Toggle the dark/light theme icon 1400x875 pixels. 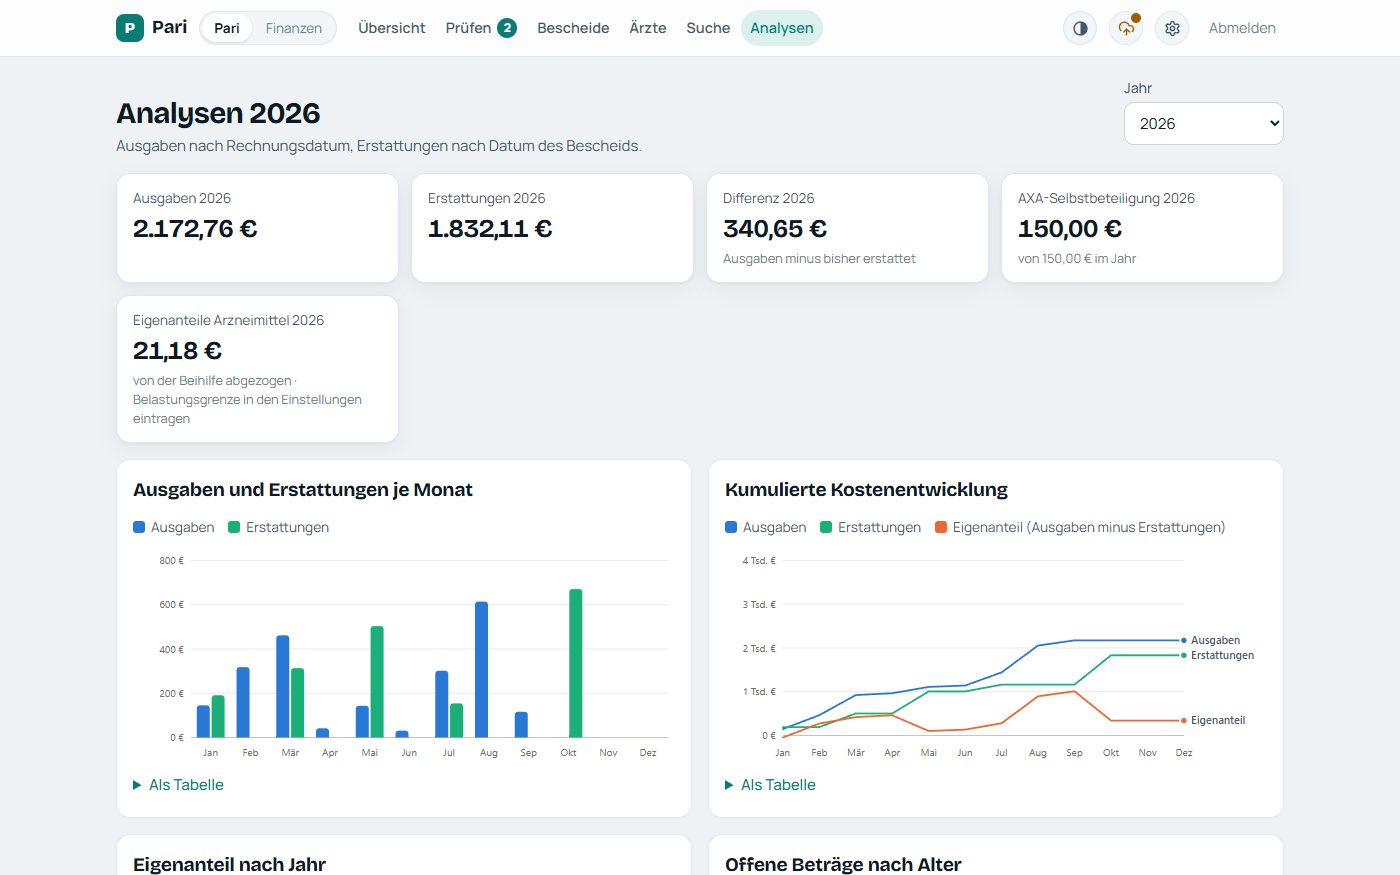(x=1080, y=28)
